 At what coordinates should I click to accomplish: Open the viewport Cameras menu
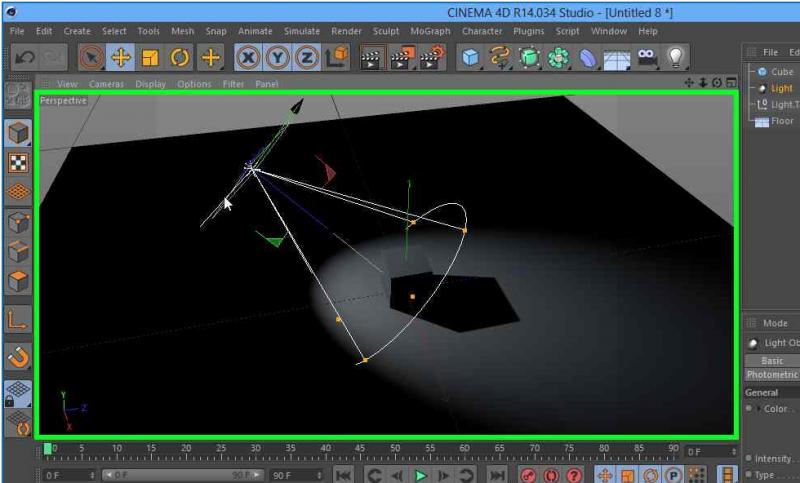tap(106, 84)
